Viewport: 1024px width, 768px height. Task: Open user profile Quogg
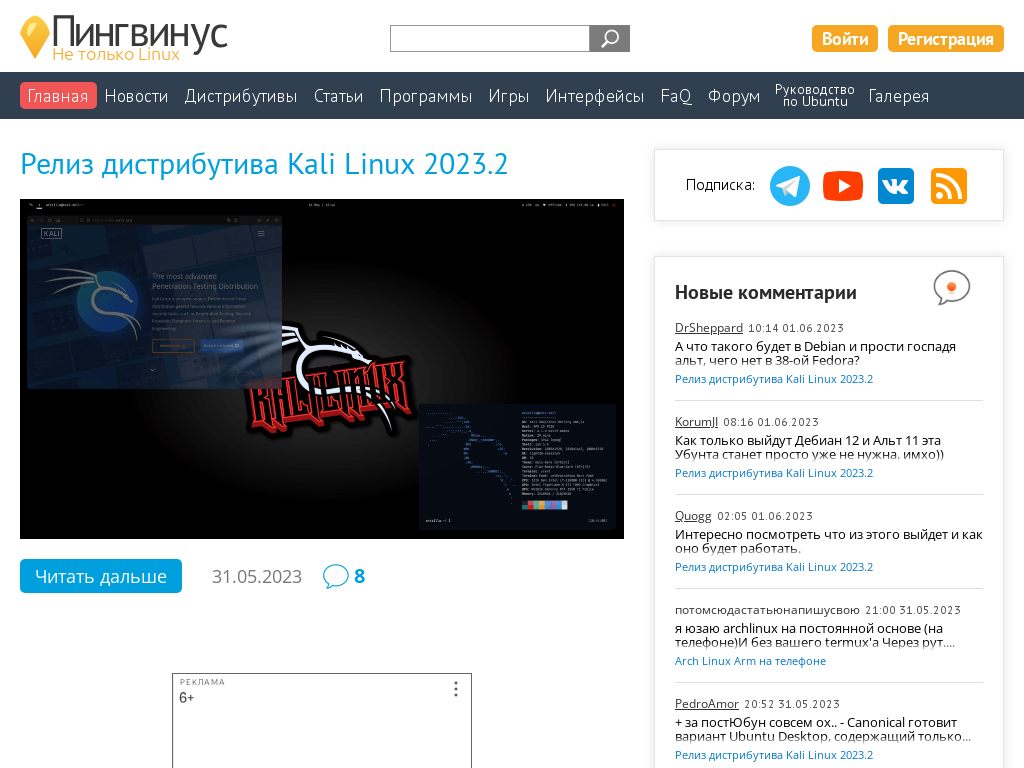click(x=693, y=516)
